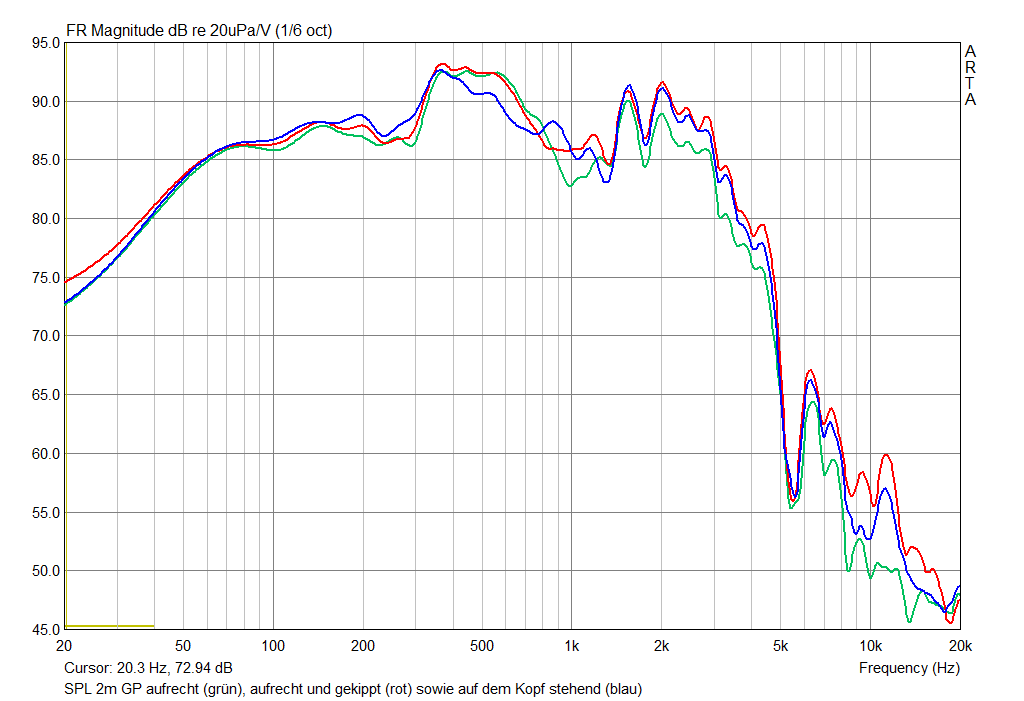Click the red curve start at 20 Hz
This screenshot has height=701, width=1024.
tap(66, 283)
